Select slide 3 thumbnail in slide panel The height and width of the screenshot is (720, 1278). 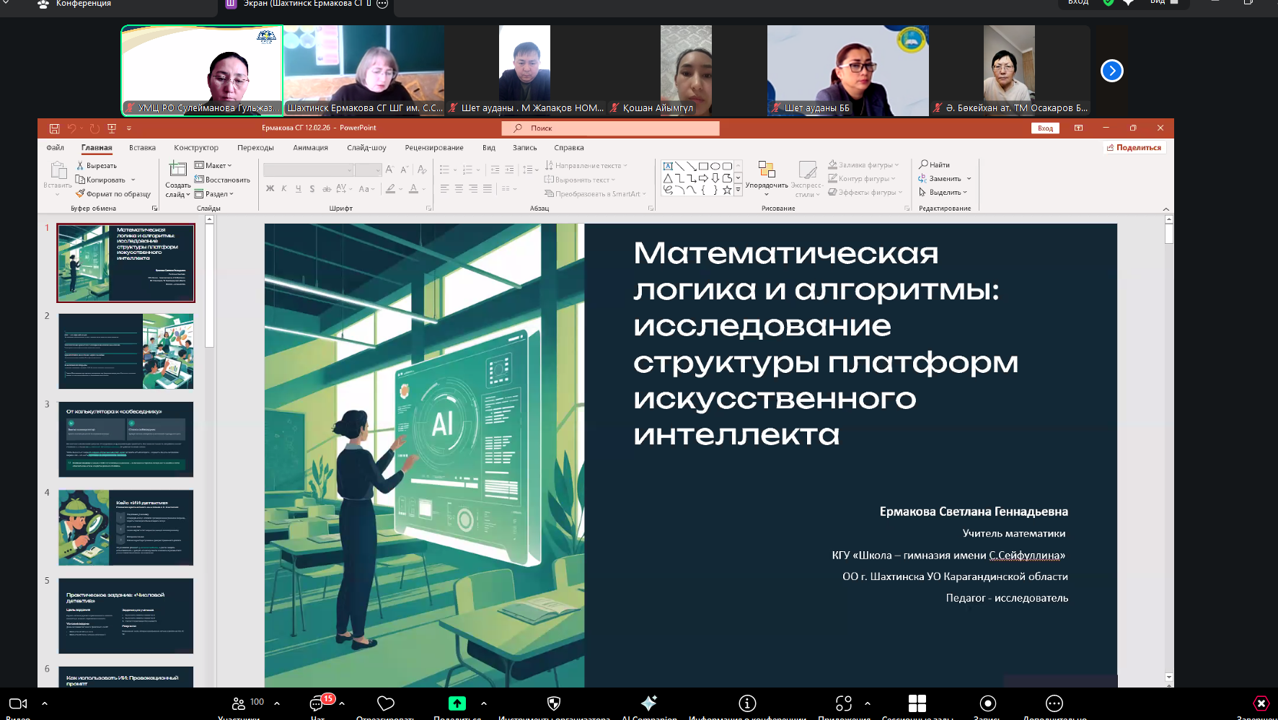(x=125, y=440)
